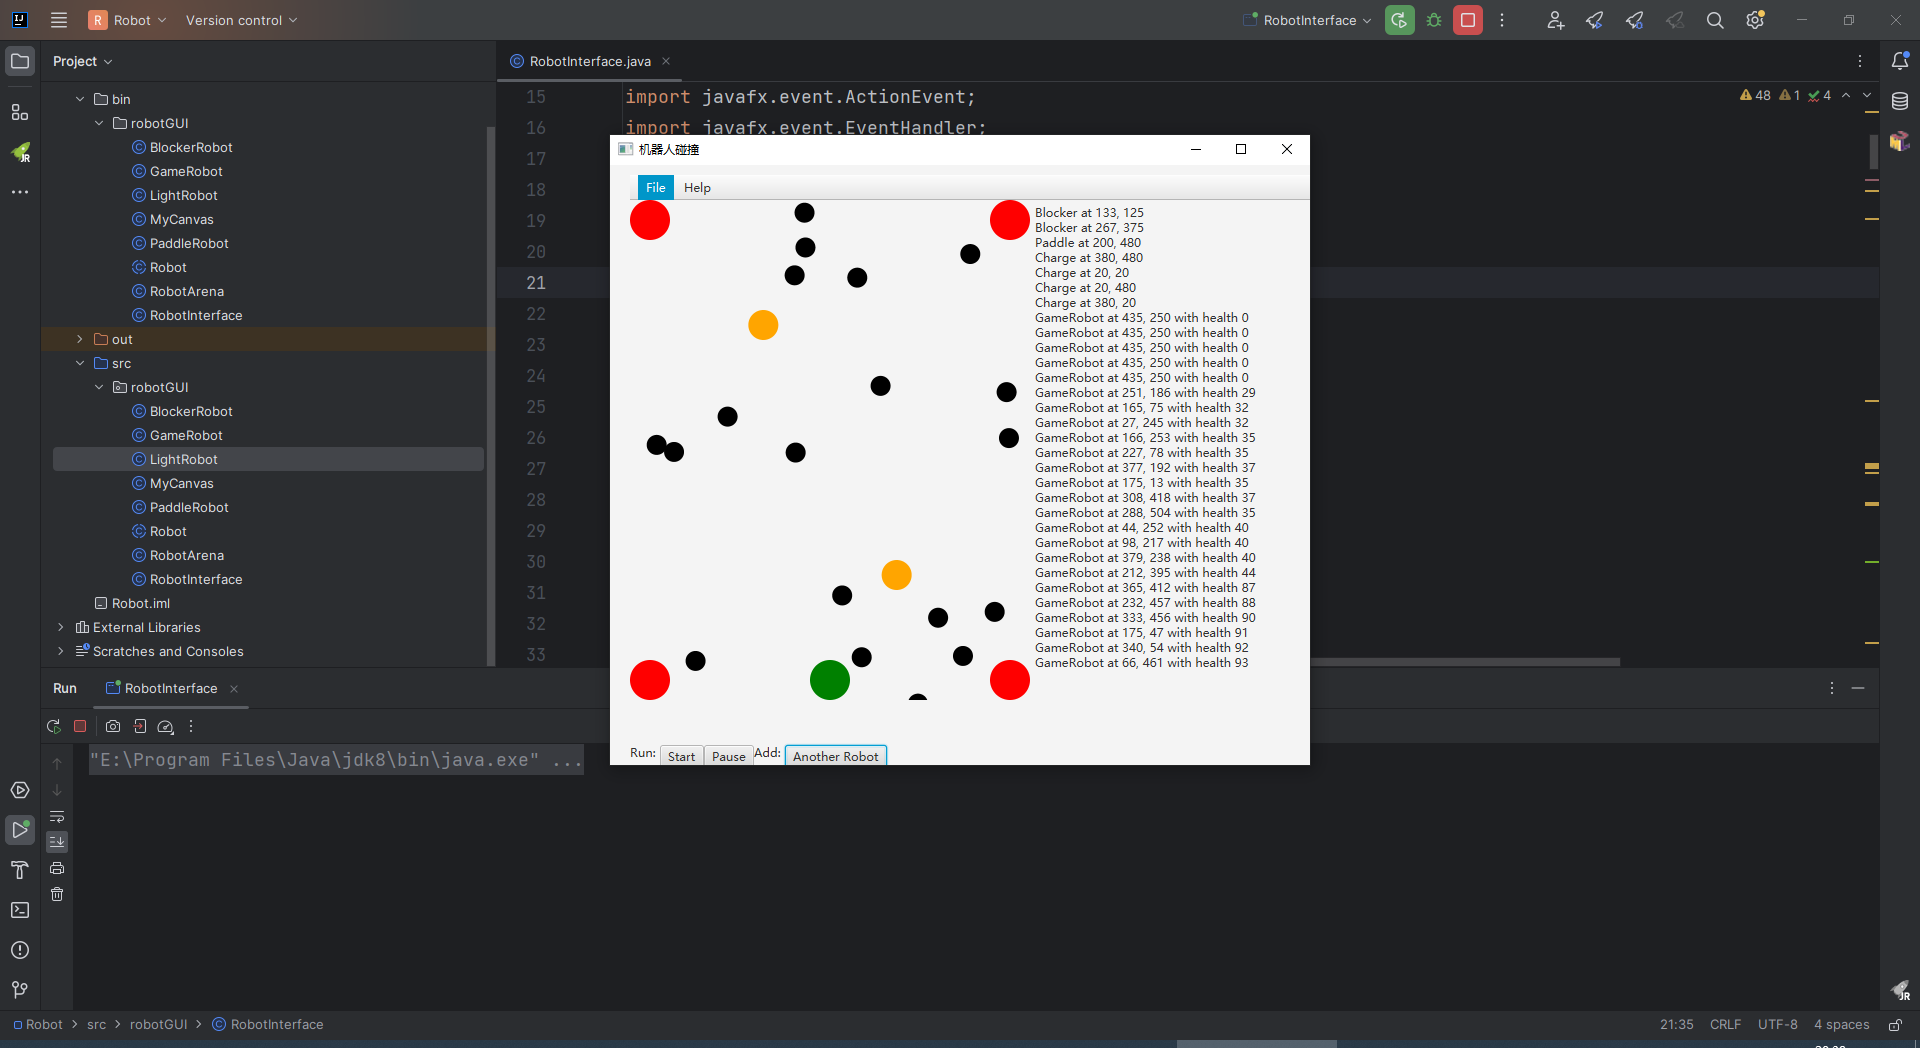1920x1048 pixels.
Task: Stop process in Run panel toolbar
Action: tap(80, 727)
